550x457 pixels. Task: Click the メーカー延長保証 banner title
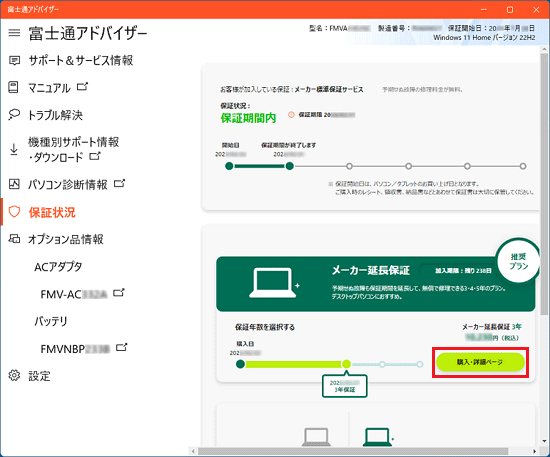click(x=370, y=270)
